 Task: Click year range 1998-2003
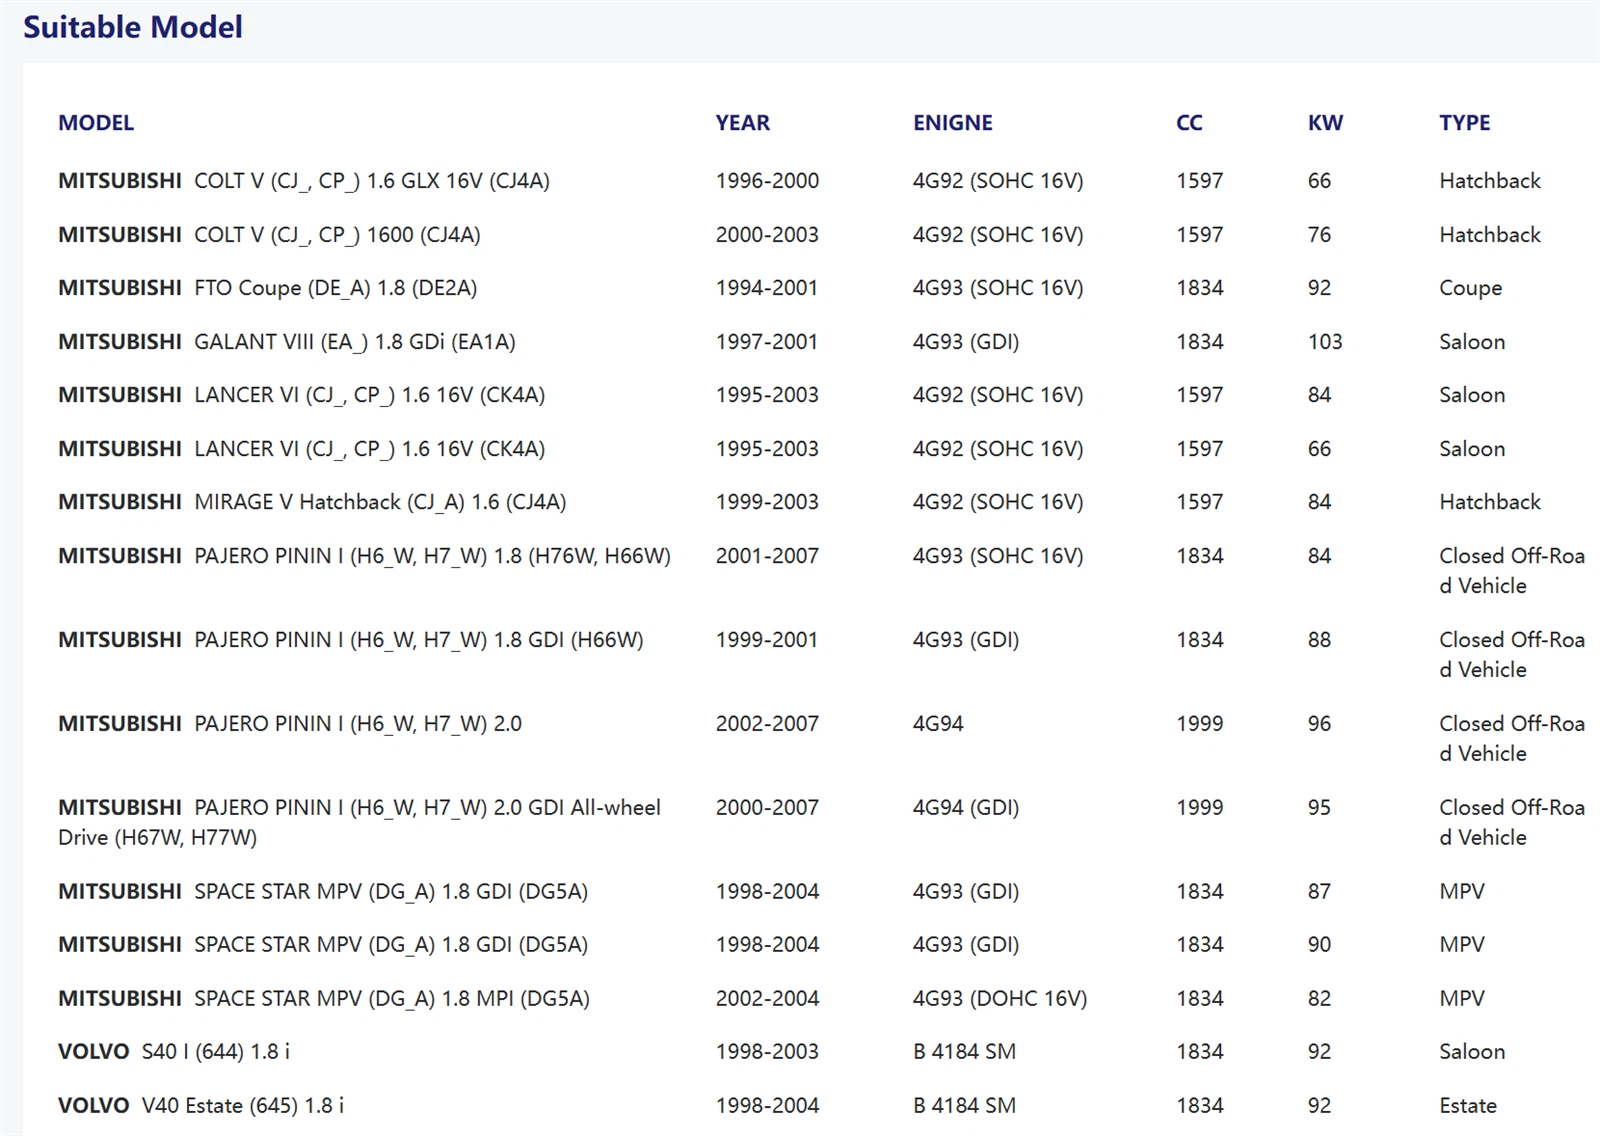pos(767,1052)
